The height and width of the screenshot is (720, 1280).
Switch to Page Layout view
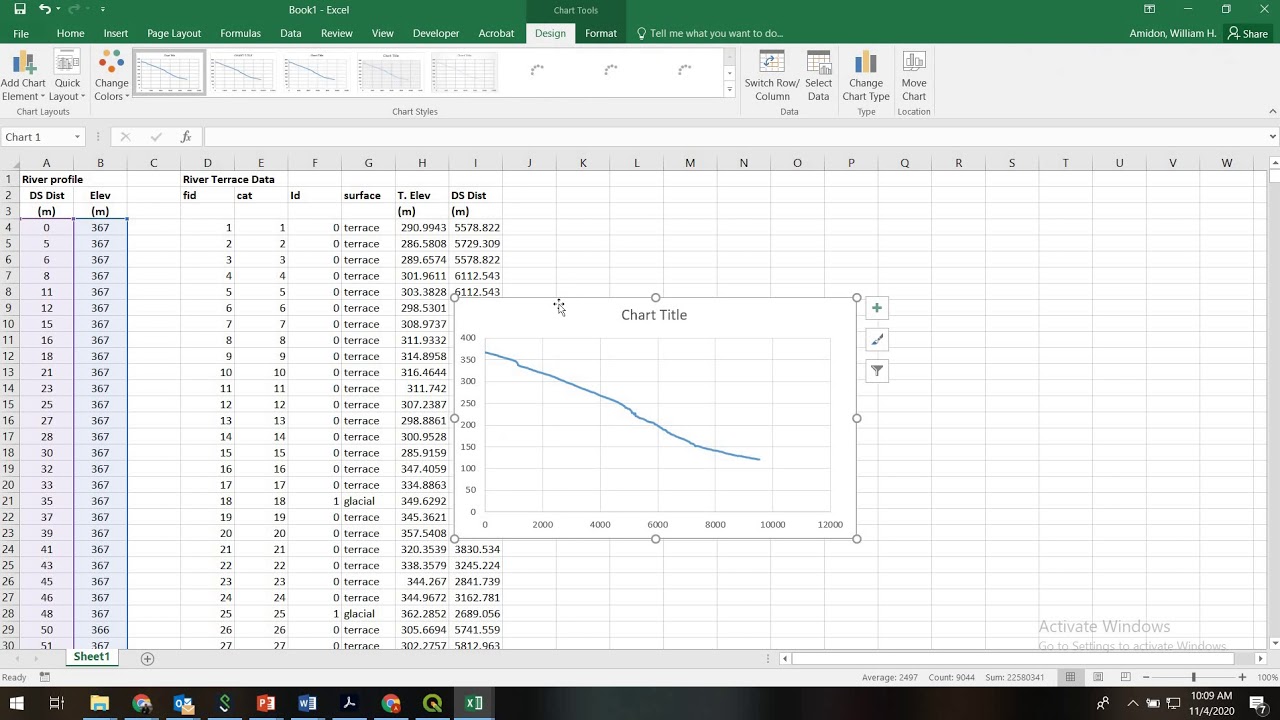click(1098, 677)
